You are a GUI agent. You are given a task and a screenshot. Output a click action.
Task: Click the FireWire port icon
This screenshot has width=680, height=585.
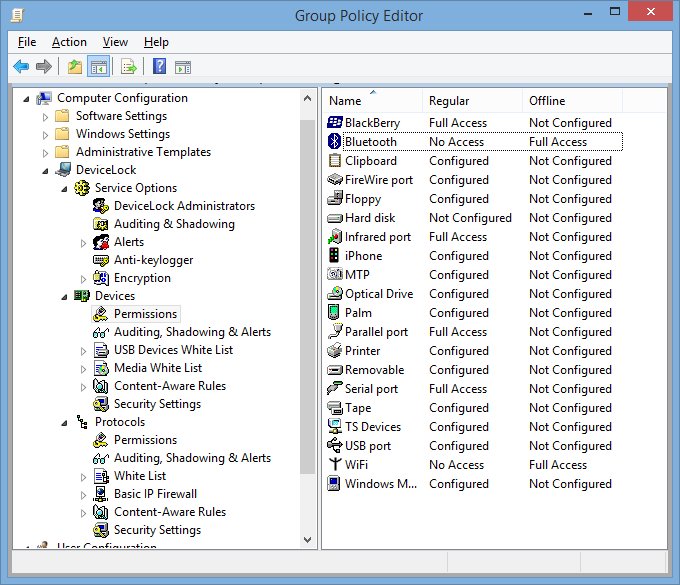[335, 179]
